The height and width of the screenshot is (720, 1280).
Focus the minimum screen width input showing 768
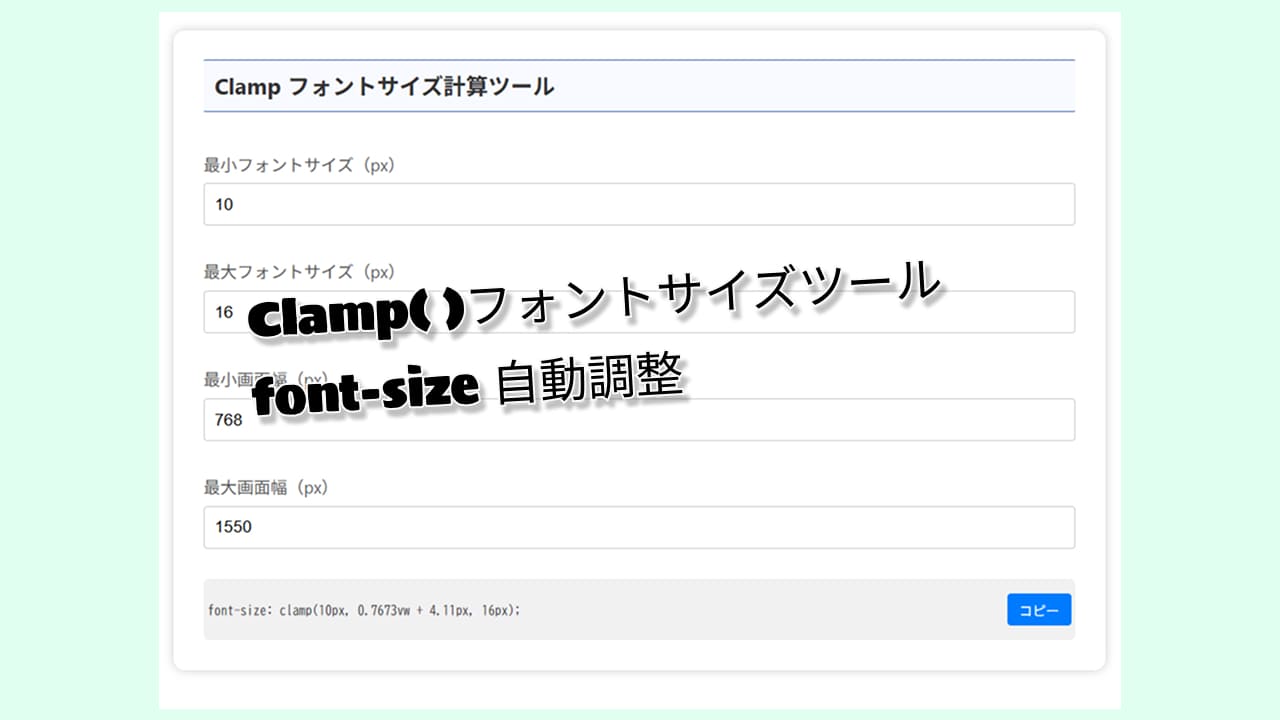(639, 420)
